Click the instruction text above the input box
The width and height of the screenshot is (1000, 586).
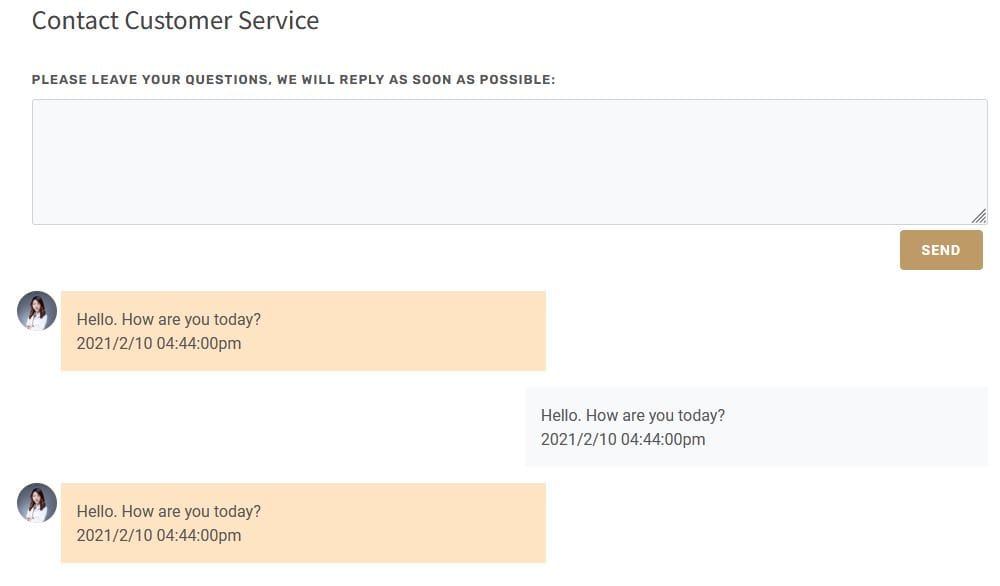[294, 79]
